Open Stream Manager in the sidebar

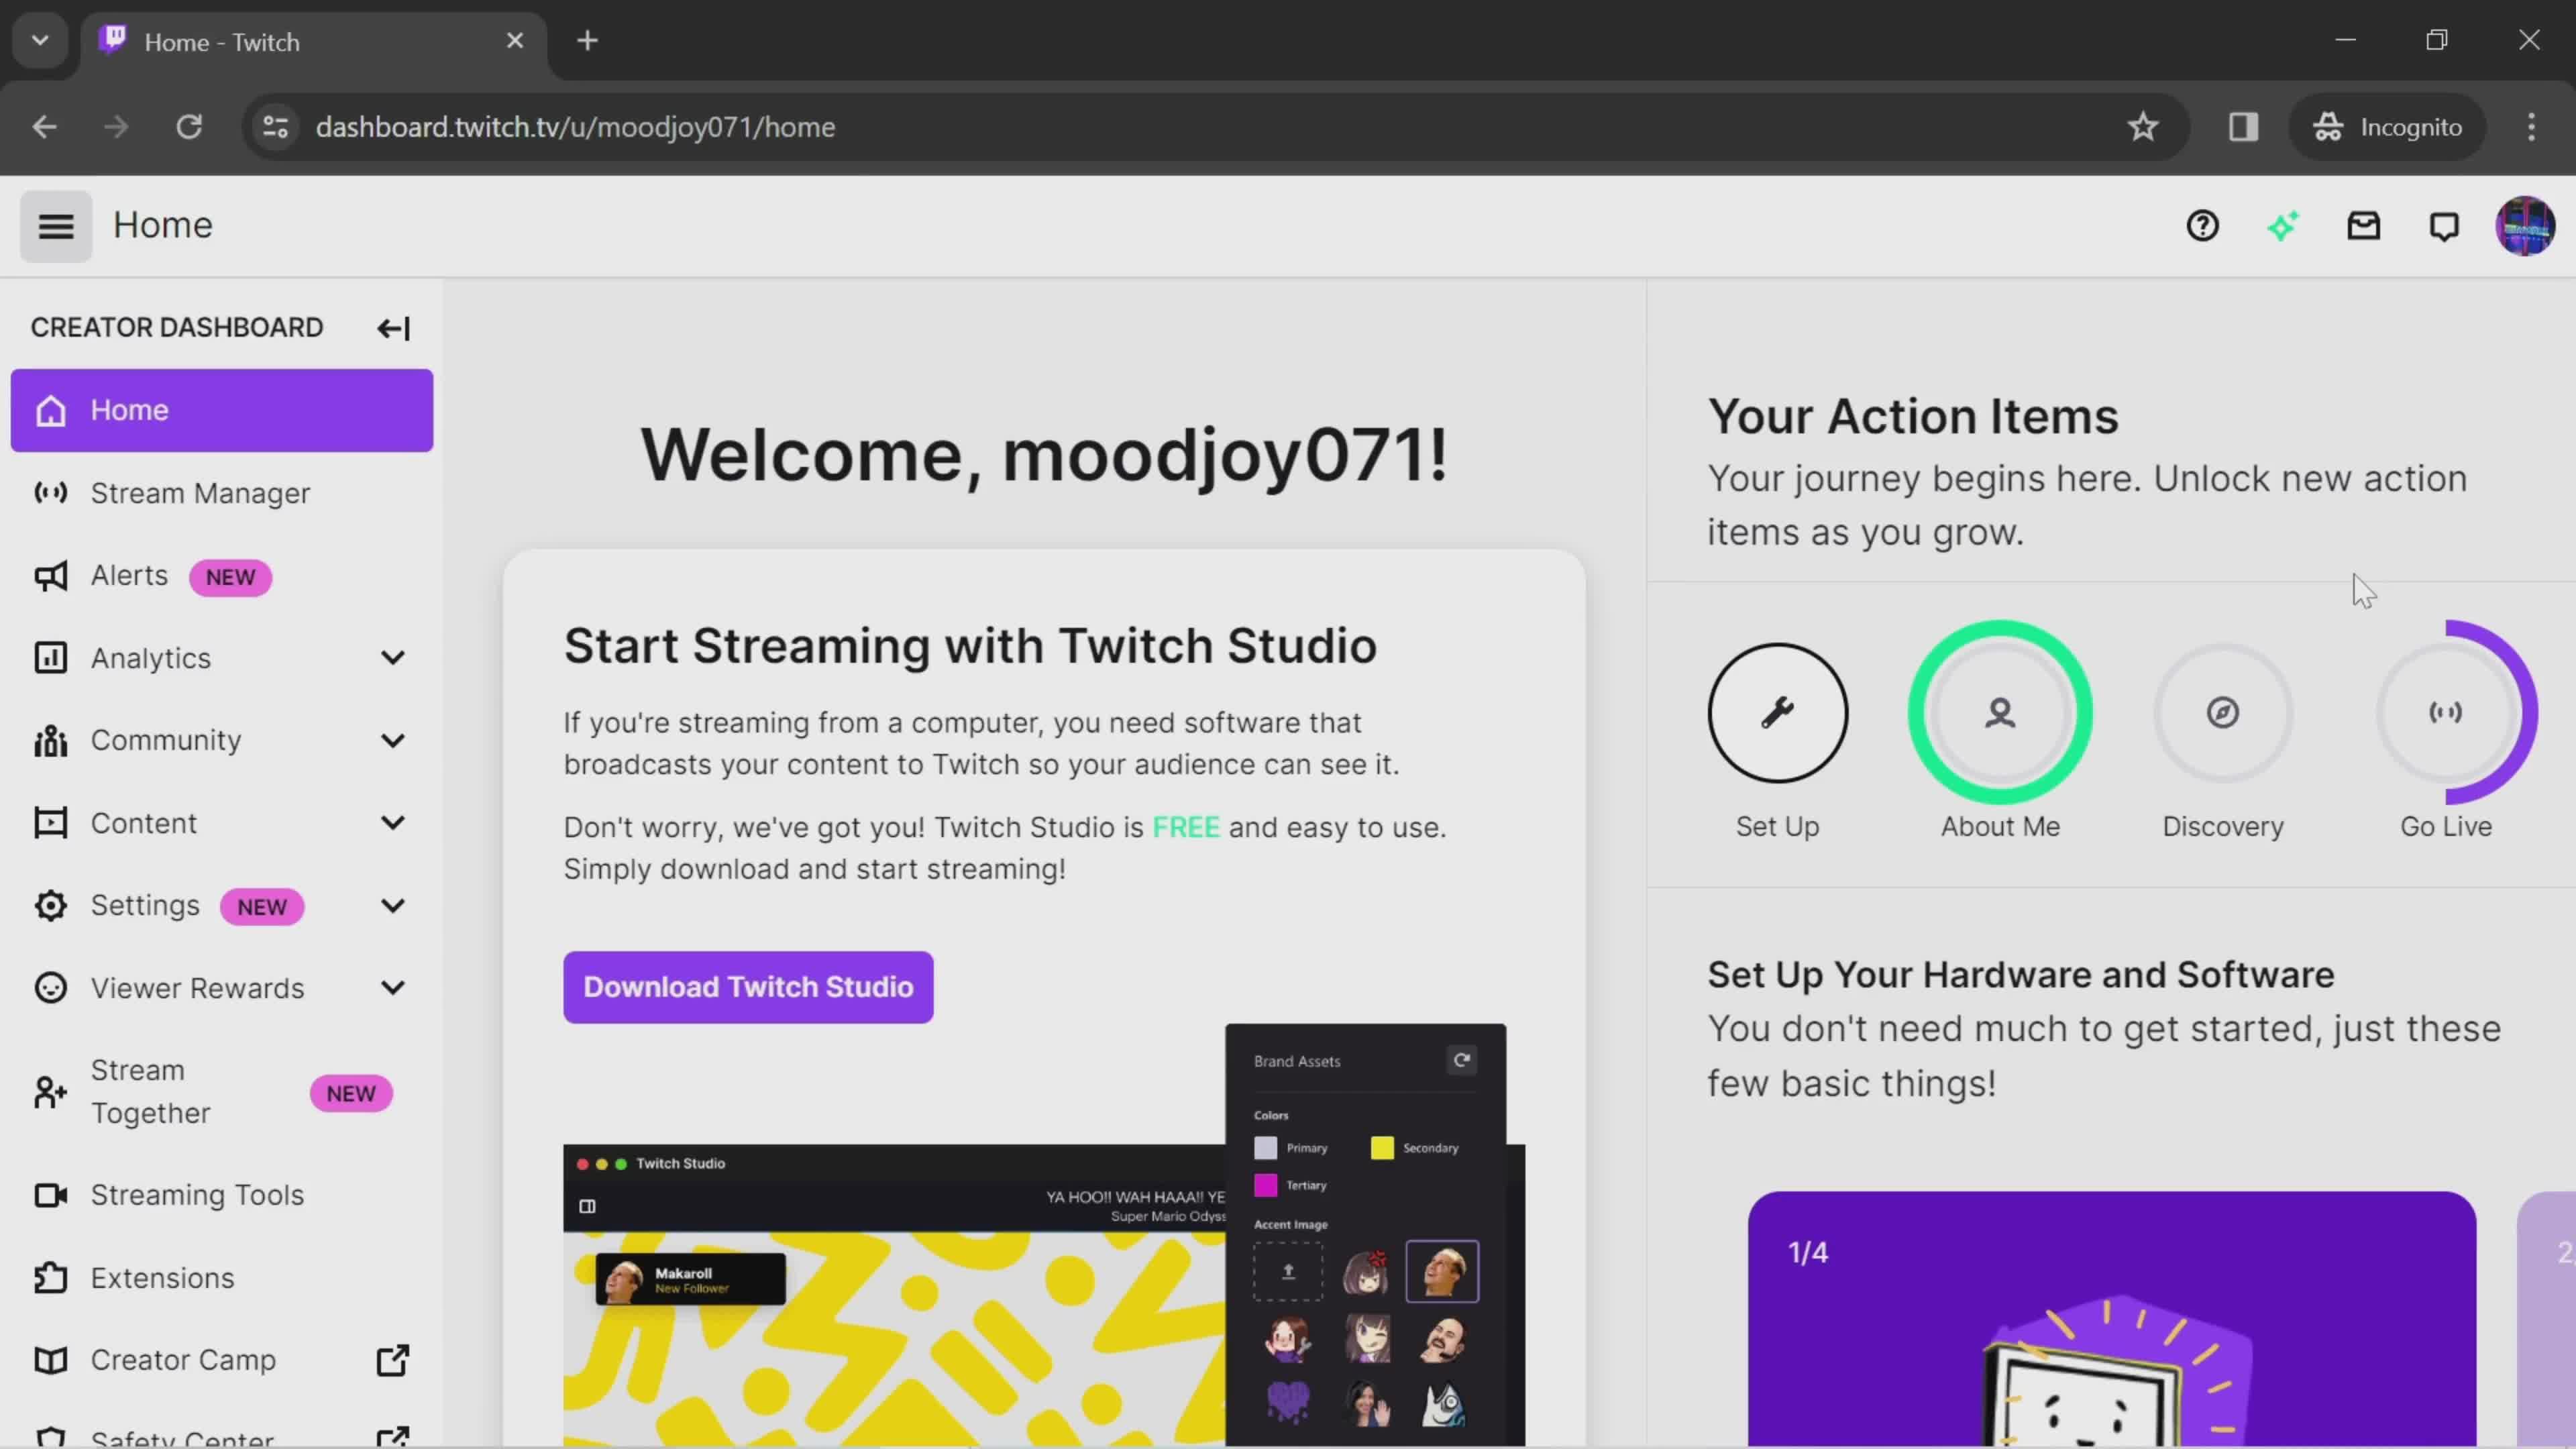tap(222, 493)
